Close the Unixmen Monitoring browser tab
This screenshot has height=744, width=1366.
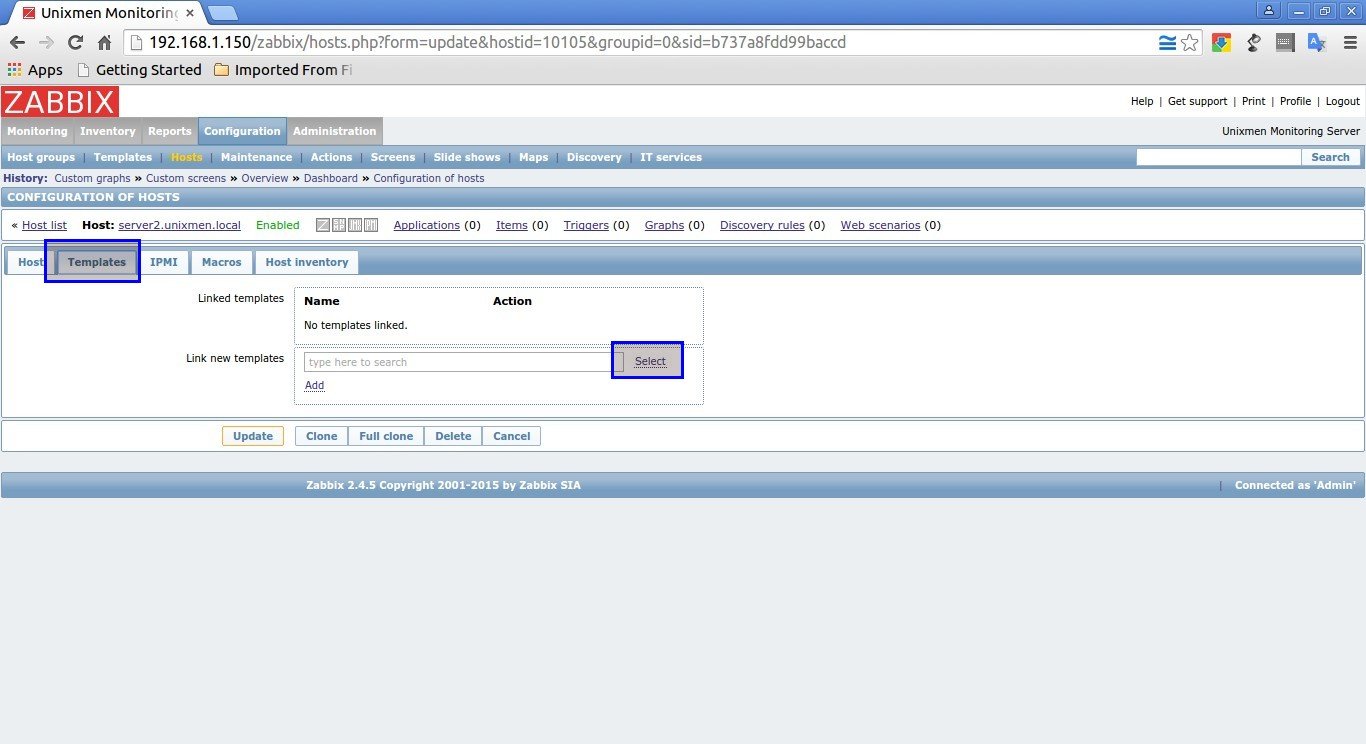click(190, 13)
